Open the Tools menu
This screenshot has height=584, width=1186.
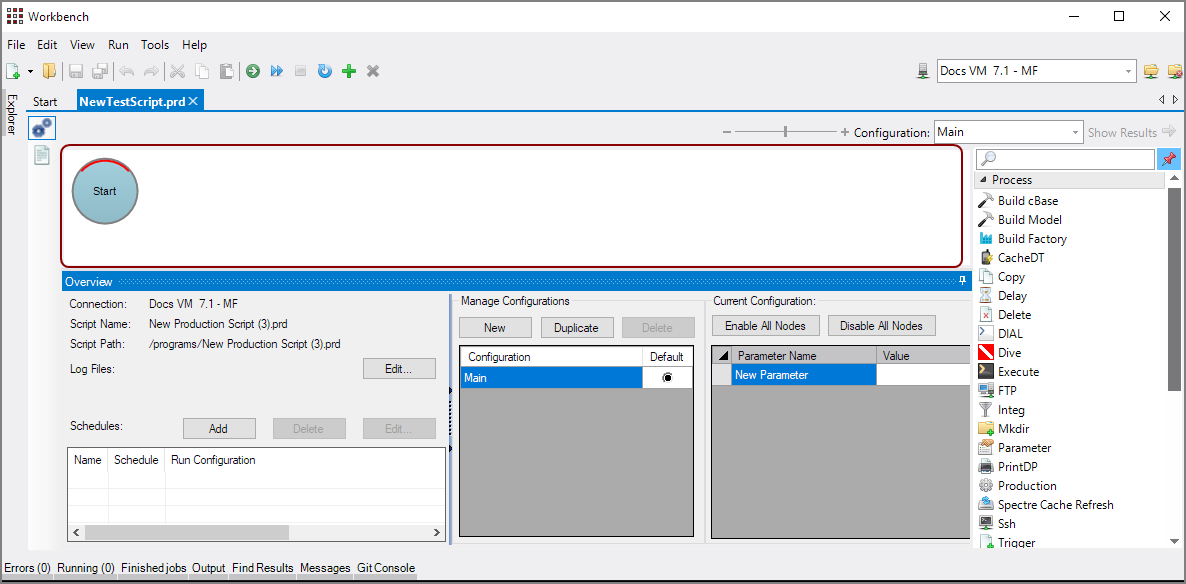click(155, 45)
